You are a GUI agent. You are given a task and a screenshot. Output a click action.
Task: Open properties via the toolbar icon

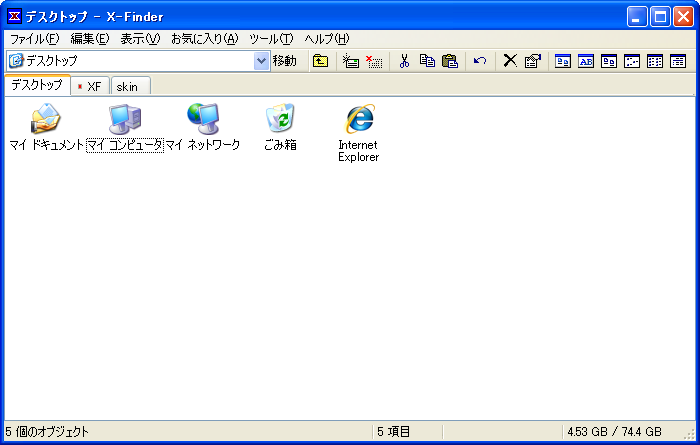[x=532, y=61]
